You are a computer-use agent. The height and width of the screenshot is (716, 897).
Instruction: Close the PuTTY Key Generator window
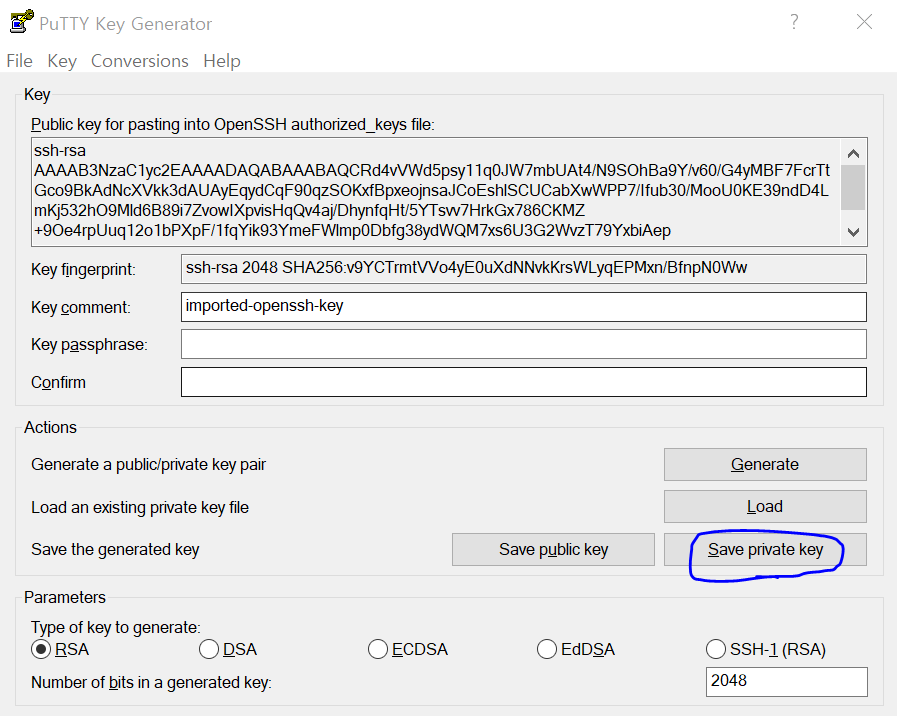(x=864, y=22)
